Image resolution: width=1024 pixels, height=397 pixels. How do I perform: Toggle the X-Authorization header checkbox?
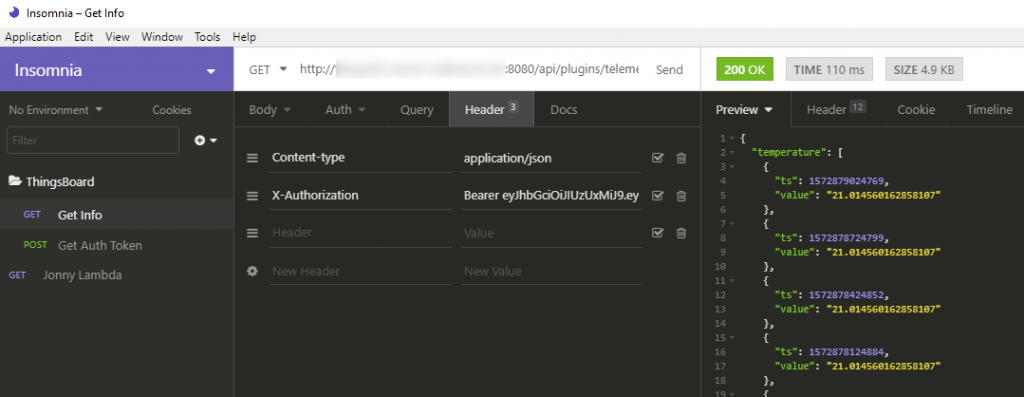pyautogui.click(x=658, y=195)
